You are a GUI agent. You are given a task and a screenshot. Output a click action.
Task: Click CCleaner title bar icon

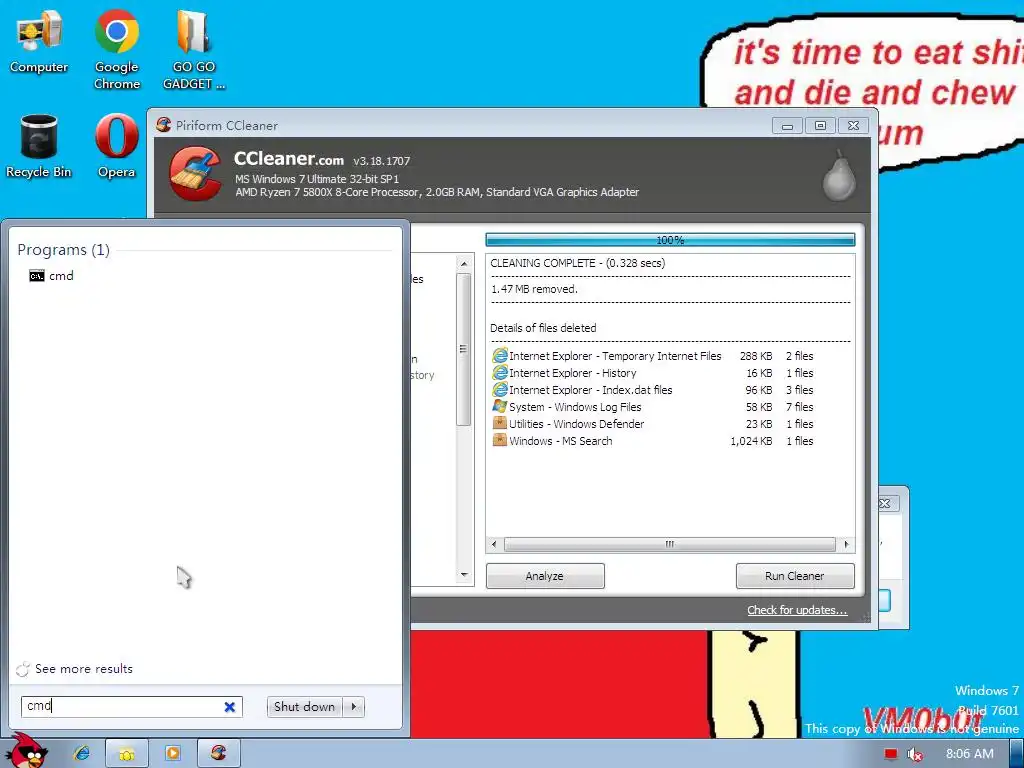[x=164, y=125]
